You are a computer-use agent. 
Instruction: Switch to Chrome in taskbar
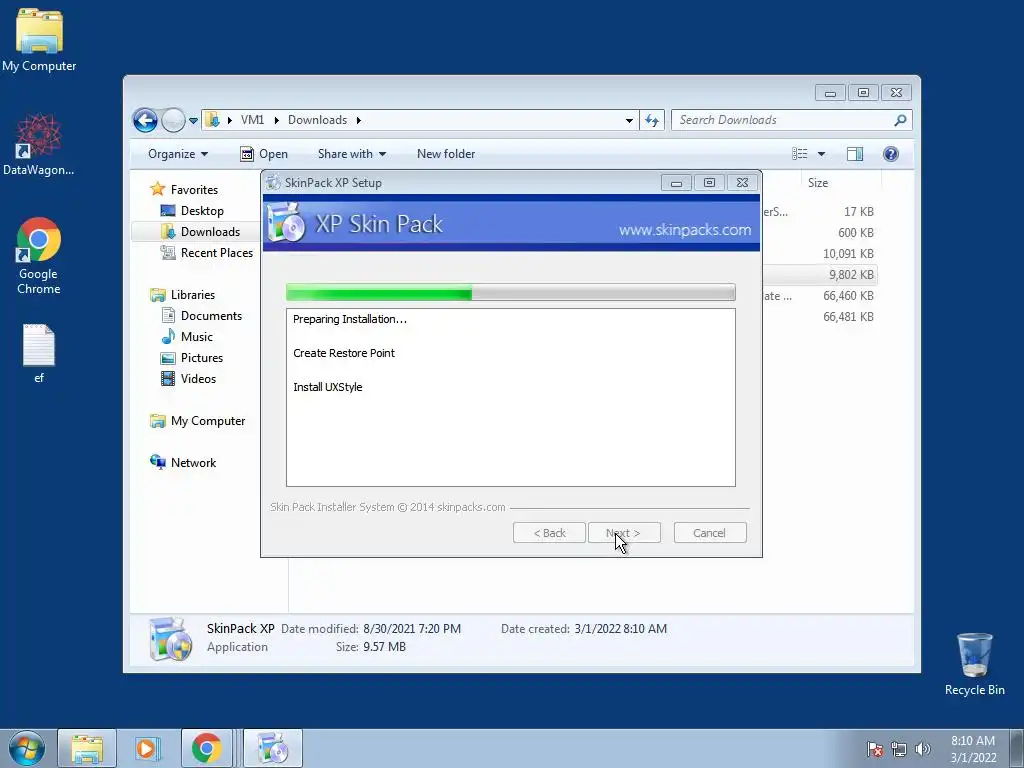[x=206, y=748]
